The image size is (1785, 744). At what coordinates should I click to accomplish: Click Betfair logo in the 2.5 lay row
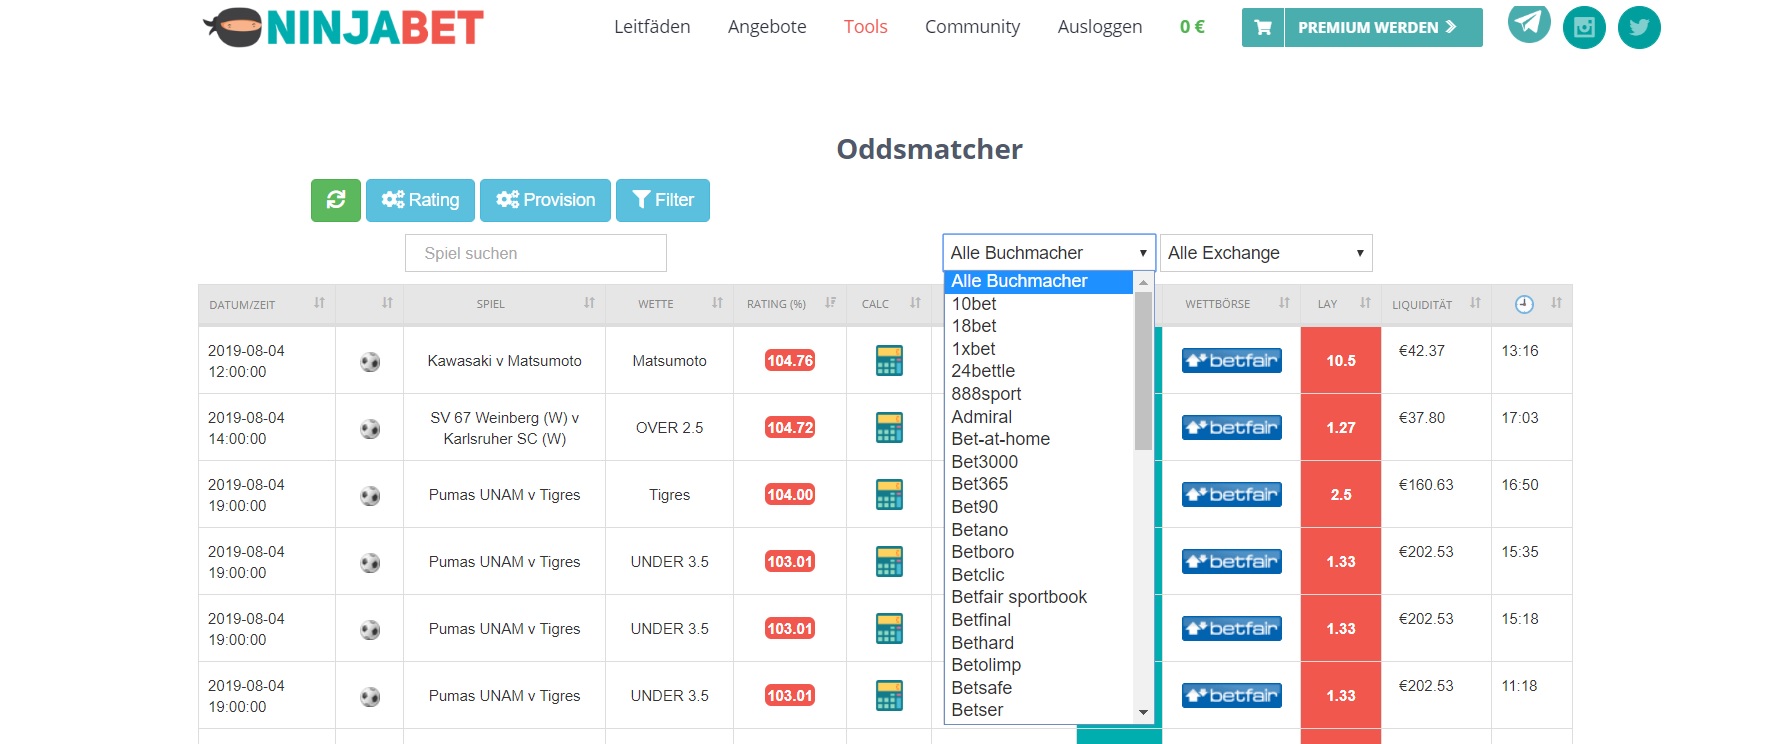[x=1231, y=495]
